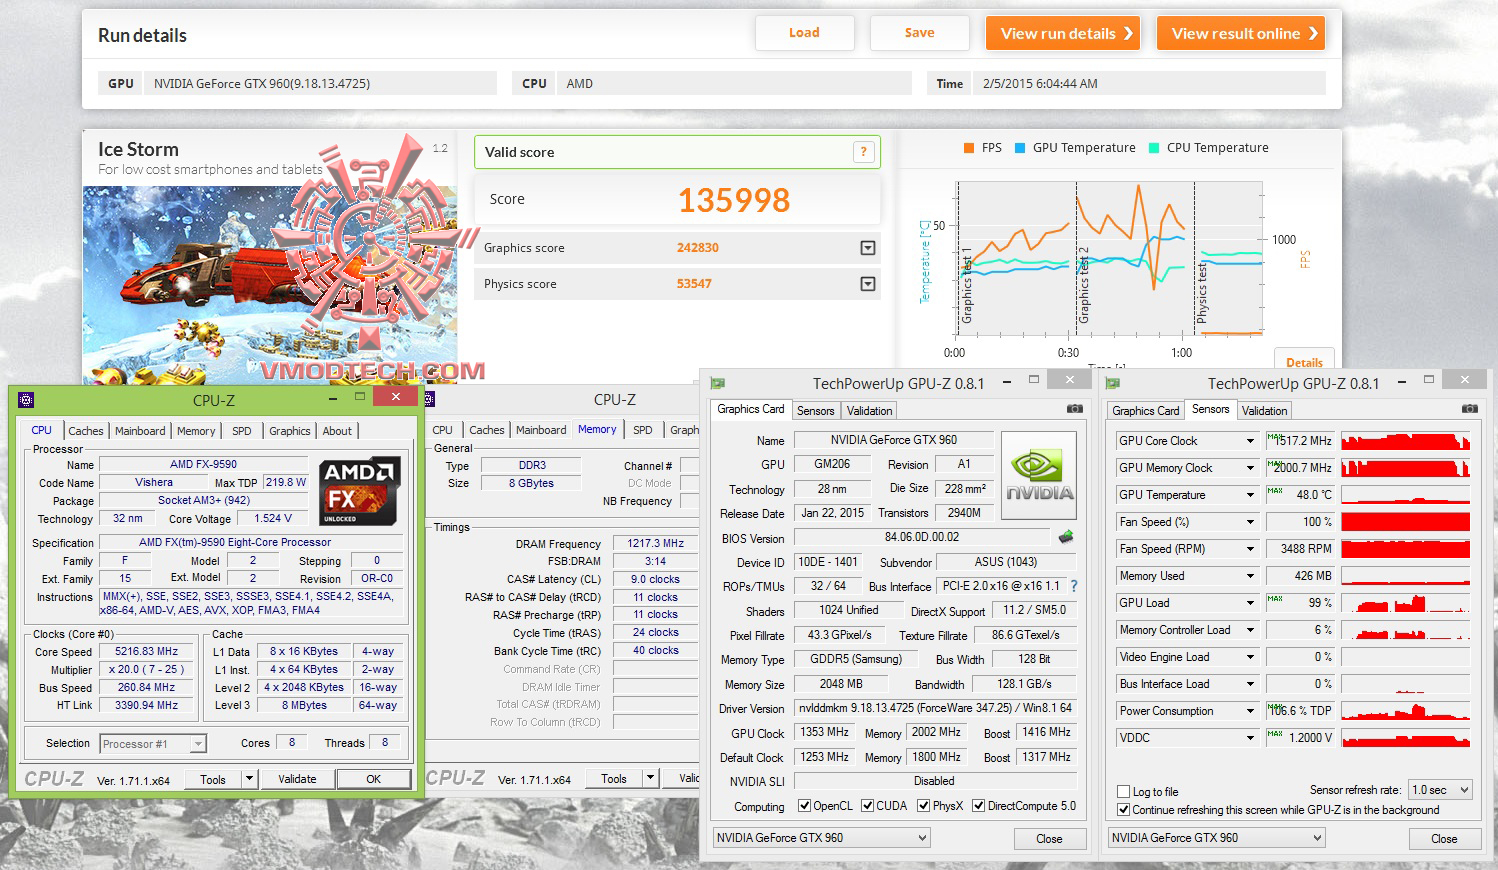1498x870 pixels.
Task: Click the BIOS Version field 84.06.0D.00.02
Action: (x=921, y=538)
